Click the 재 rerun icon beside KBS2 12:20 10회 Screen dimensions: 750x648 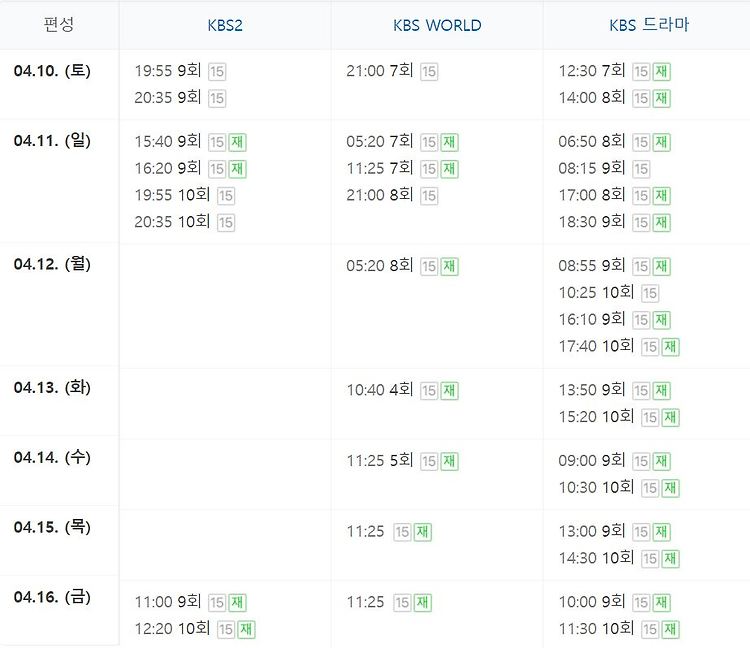click(x=246, y=629)
